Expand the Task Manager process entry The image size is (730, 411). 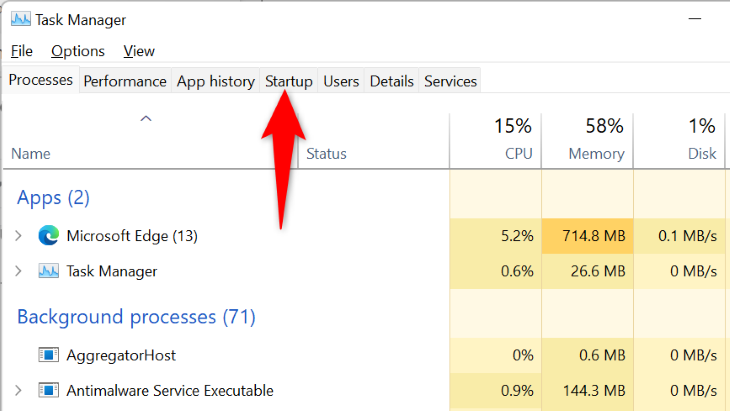[x=18, y=271]
